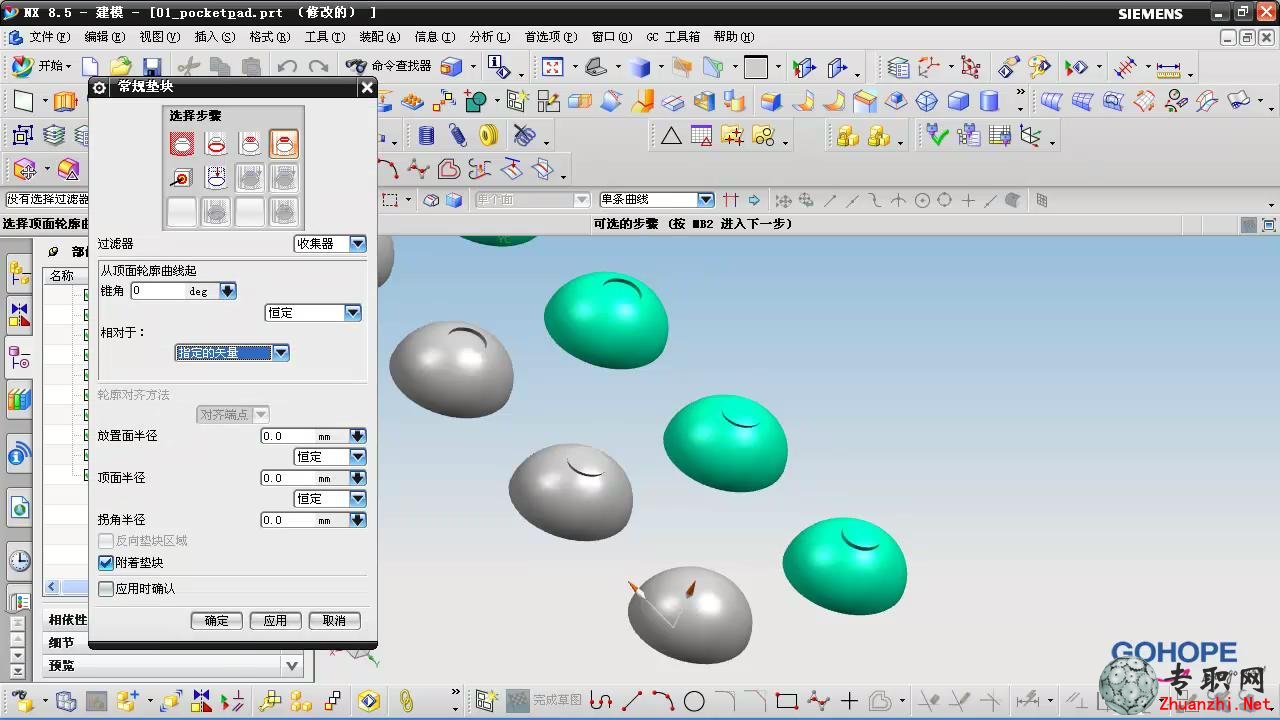1280x720 pixels.
Task: Click the yellow coil spring icon
Action: (x=488, y=135)
